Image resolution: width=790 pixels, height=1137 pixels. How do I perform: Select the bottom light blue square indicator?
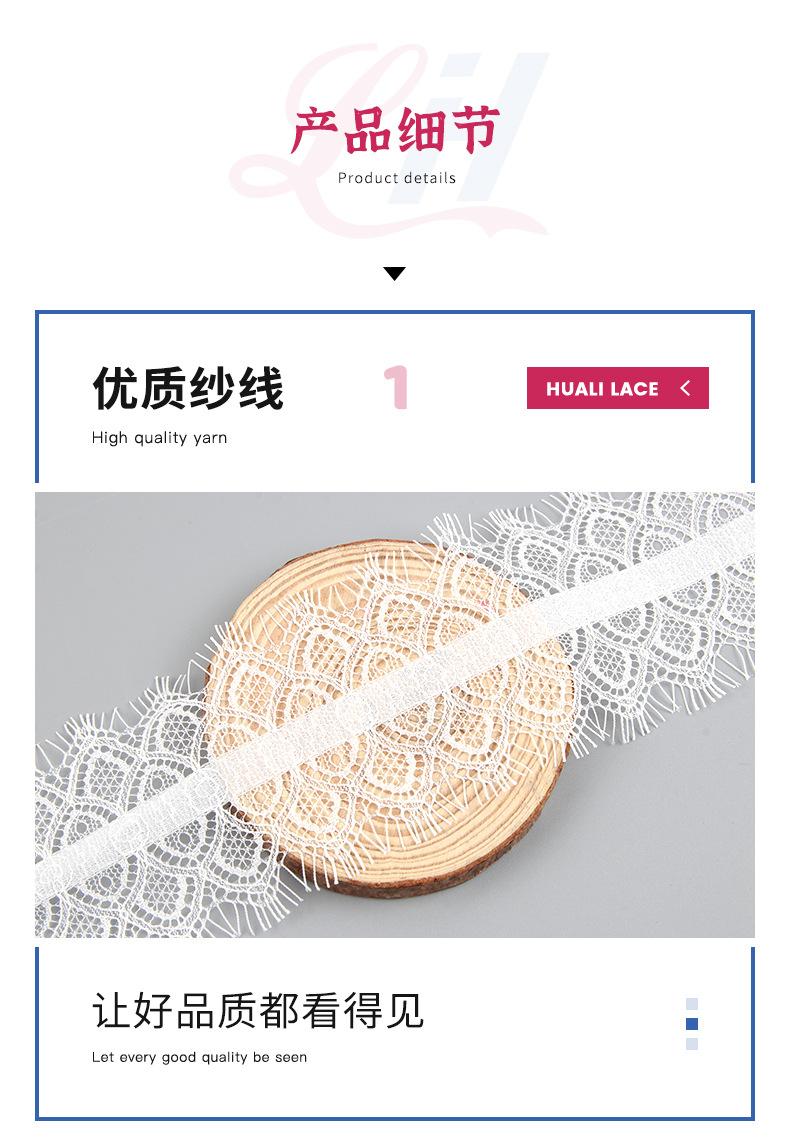click(692, 1044)
